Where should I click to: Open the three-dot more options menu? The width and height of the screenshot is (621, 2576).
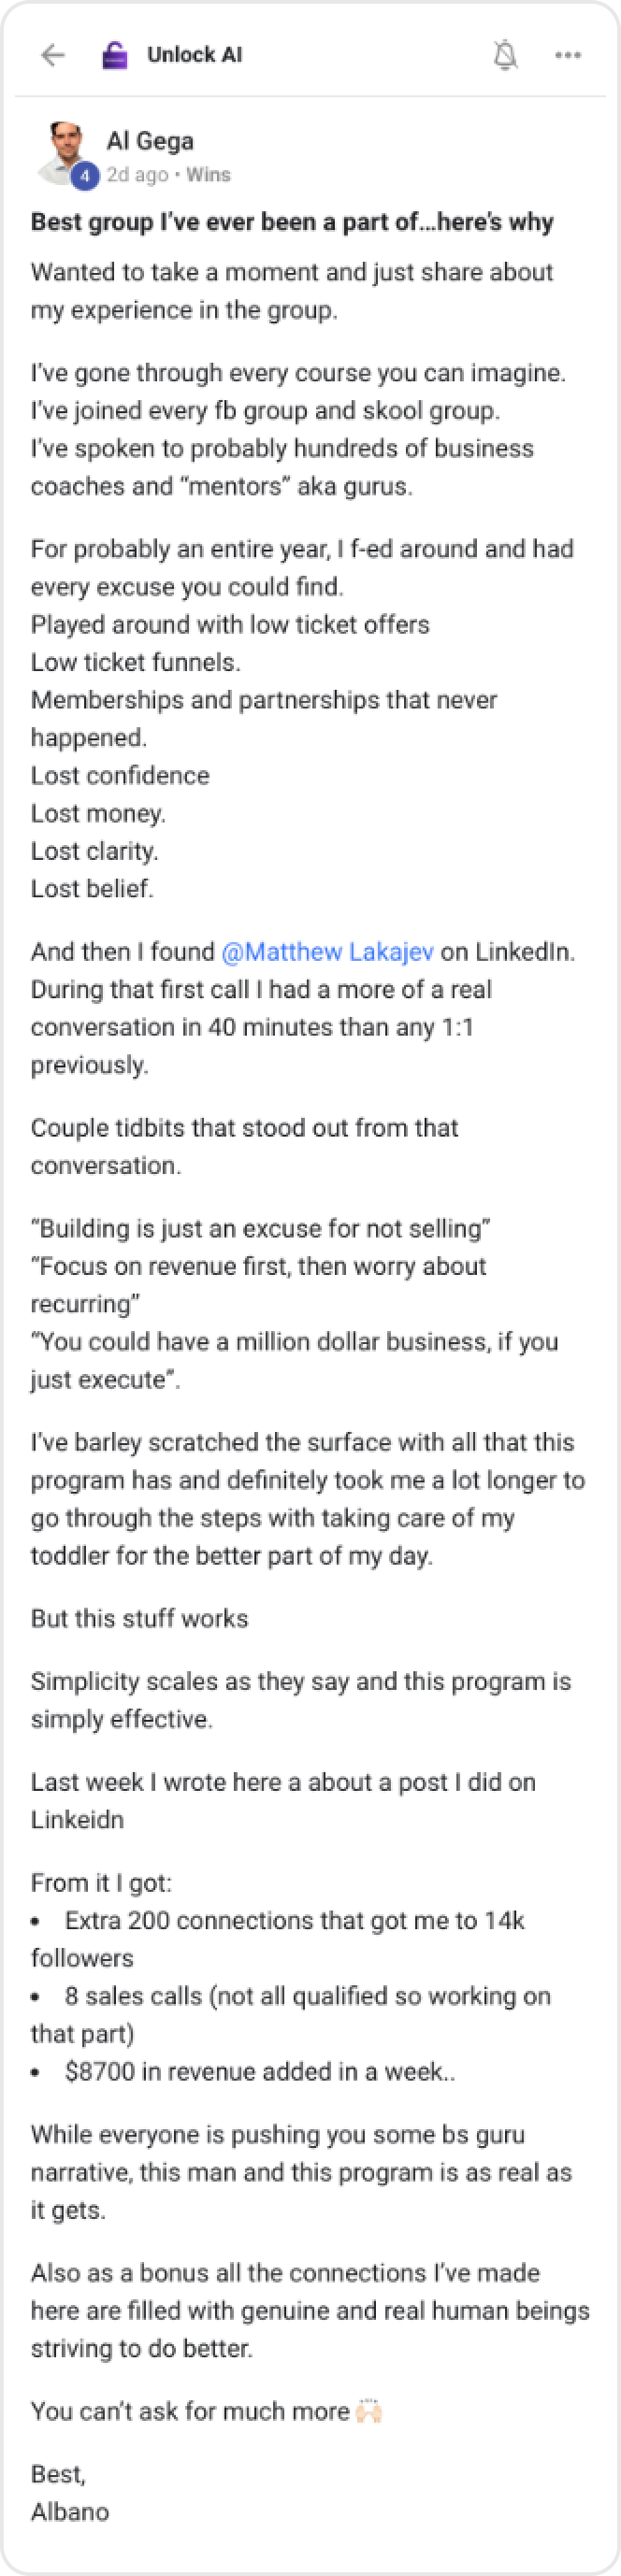[568, 55]
